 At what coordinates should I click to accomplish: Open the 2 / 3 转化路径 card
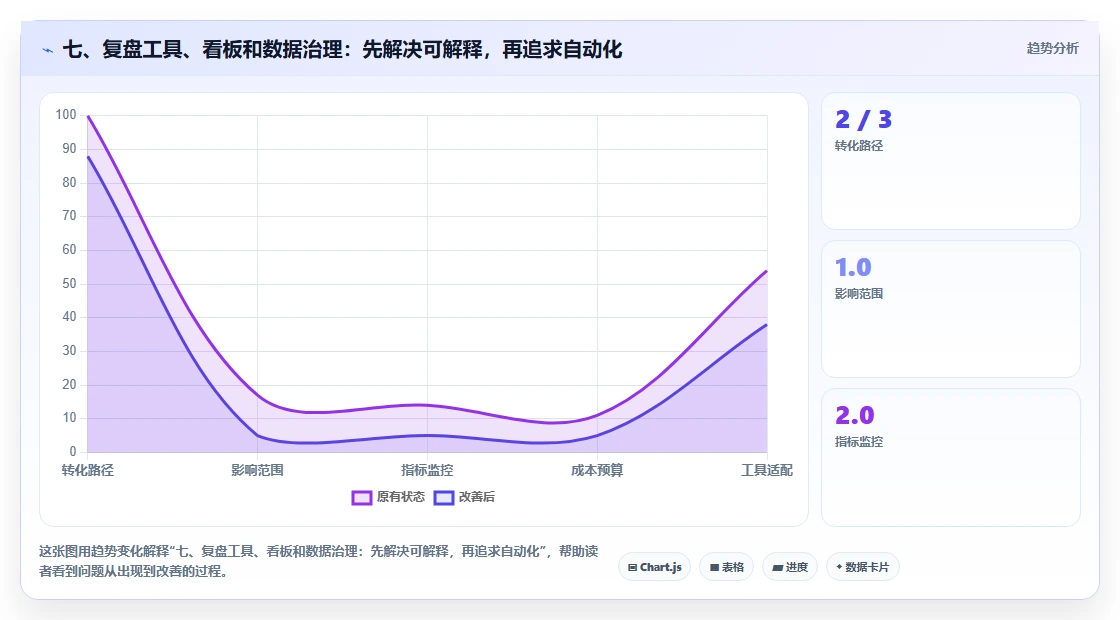pyautogui.click(x=951, y=161)
